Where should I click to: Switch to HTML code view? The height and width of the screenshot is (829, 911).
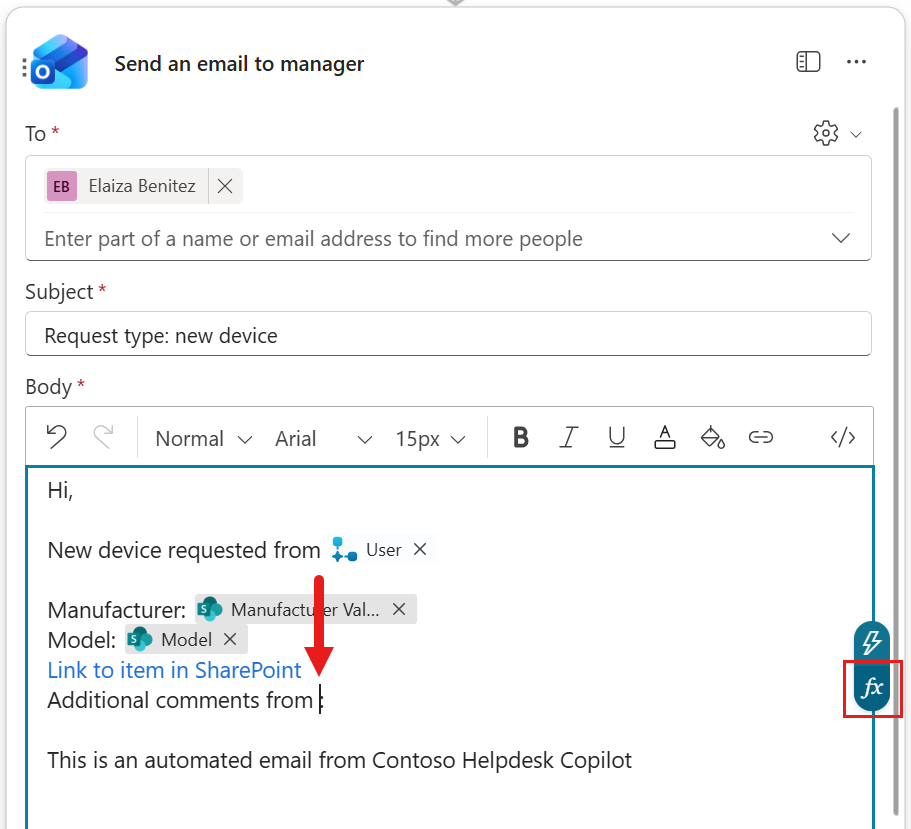(843, 437)
